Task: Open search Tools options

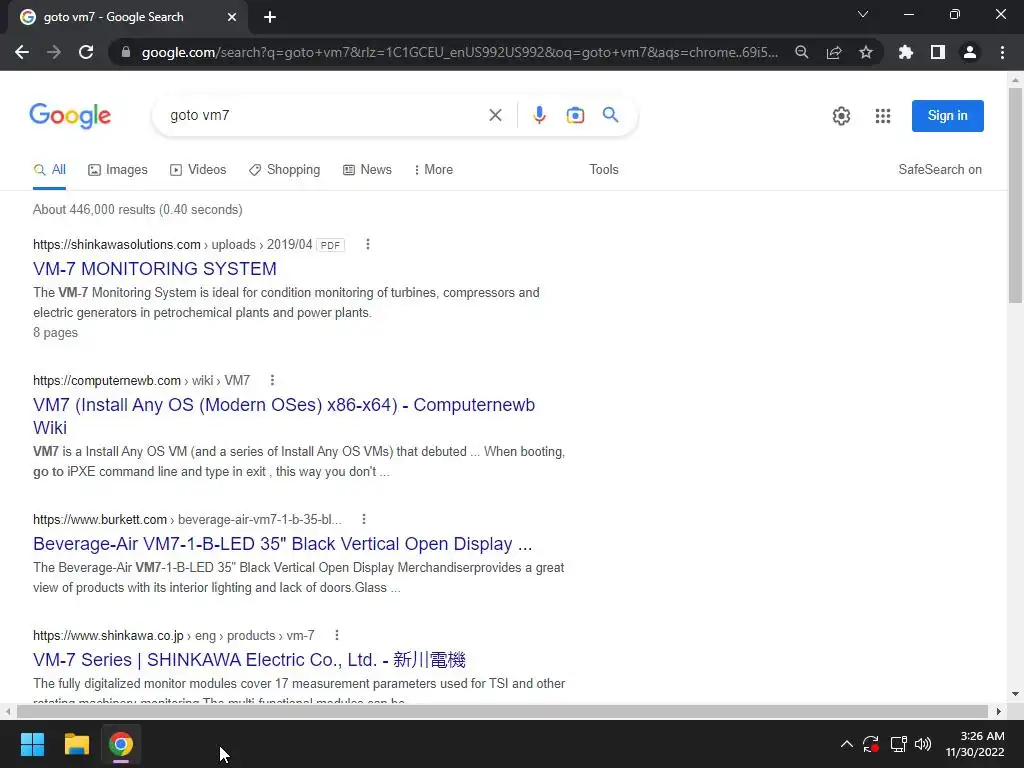Action: [603, 170]
